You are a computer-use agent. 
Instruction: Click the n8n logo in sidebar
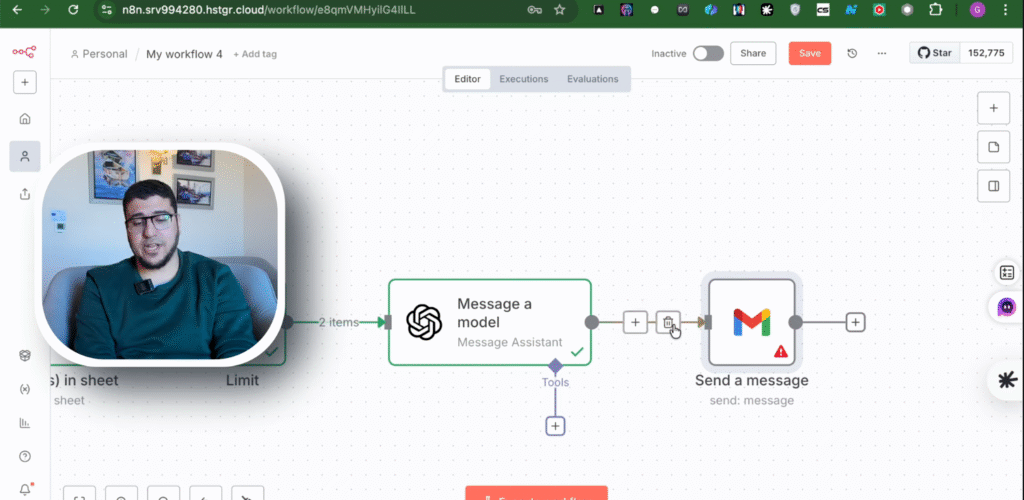pyautogui.click(x=24, y=52)
